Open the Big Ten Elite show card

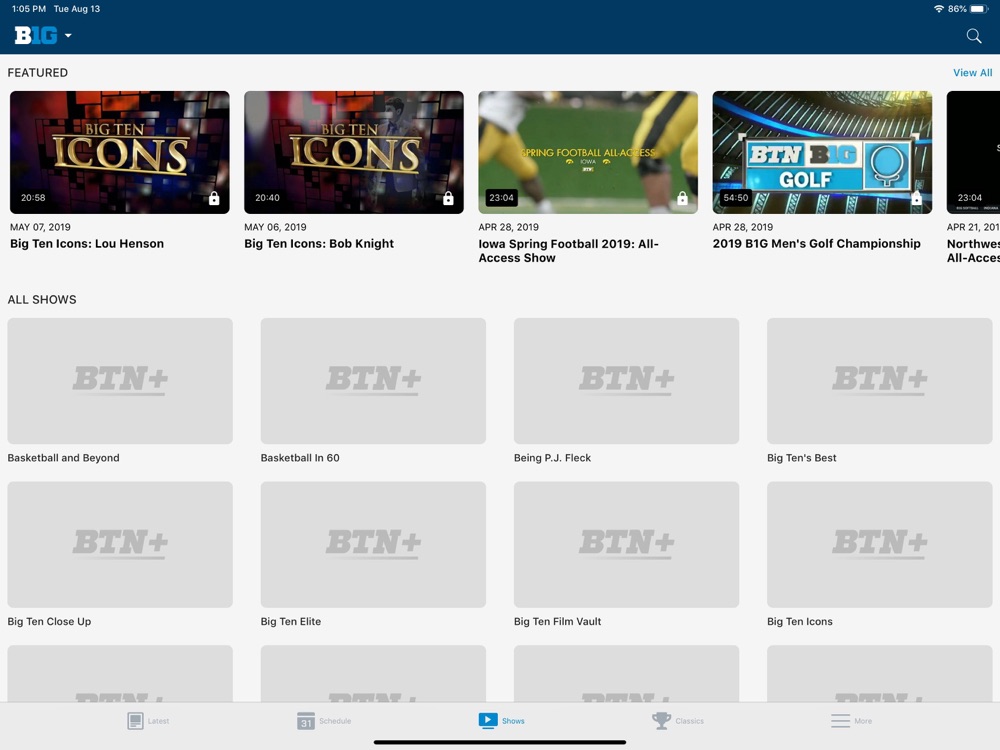(x=373, y=545)
